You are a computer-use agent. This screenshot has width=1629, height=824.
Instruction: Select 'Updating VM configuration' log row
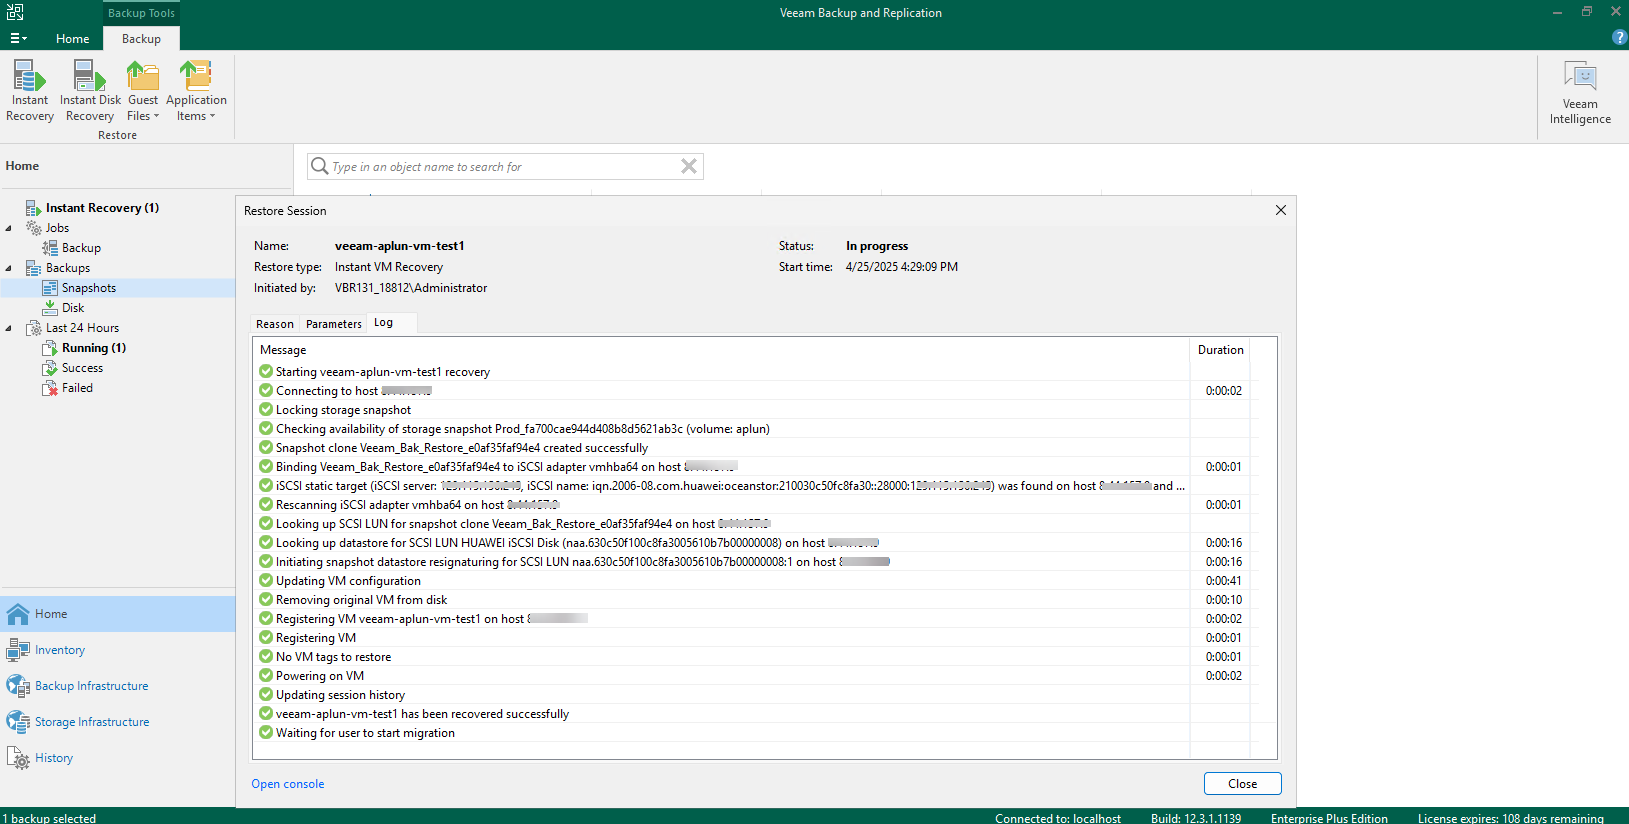coord(756,581)
